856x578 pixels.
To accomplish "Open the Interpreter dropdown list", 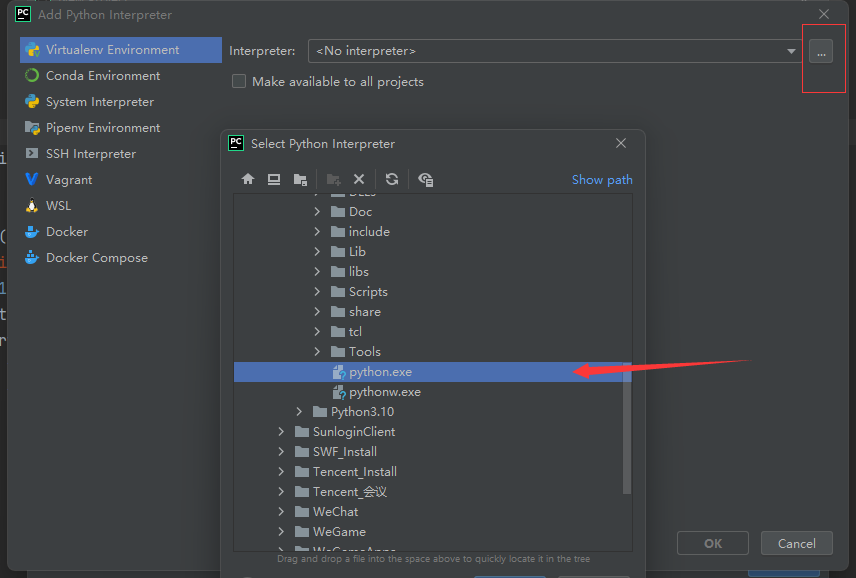I will (791, 51).
